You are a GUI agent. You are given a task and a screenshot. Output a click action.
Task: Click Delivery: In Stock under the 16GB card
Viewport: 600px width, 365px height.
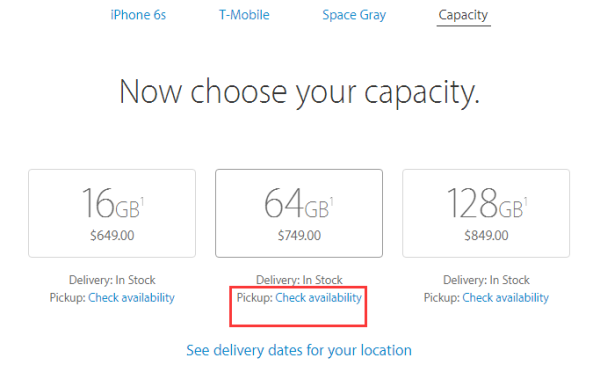[x=112, y=280]
